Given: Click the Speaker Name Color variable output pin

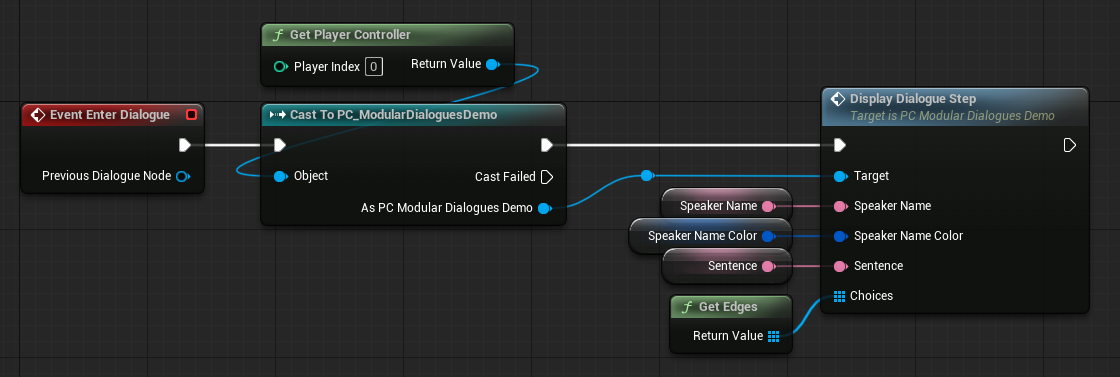Looking at the screenshot, I should coord(768,236).
